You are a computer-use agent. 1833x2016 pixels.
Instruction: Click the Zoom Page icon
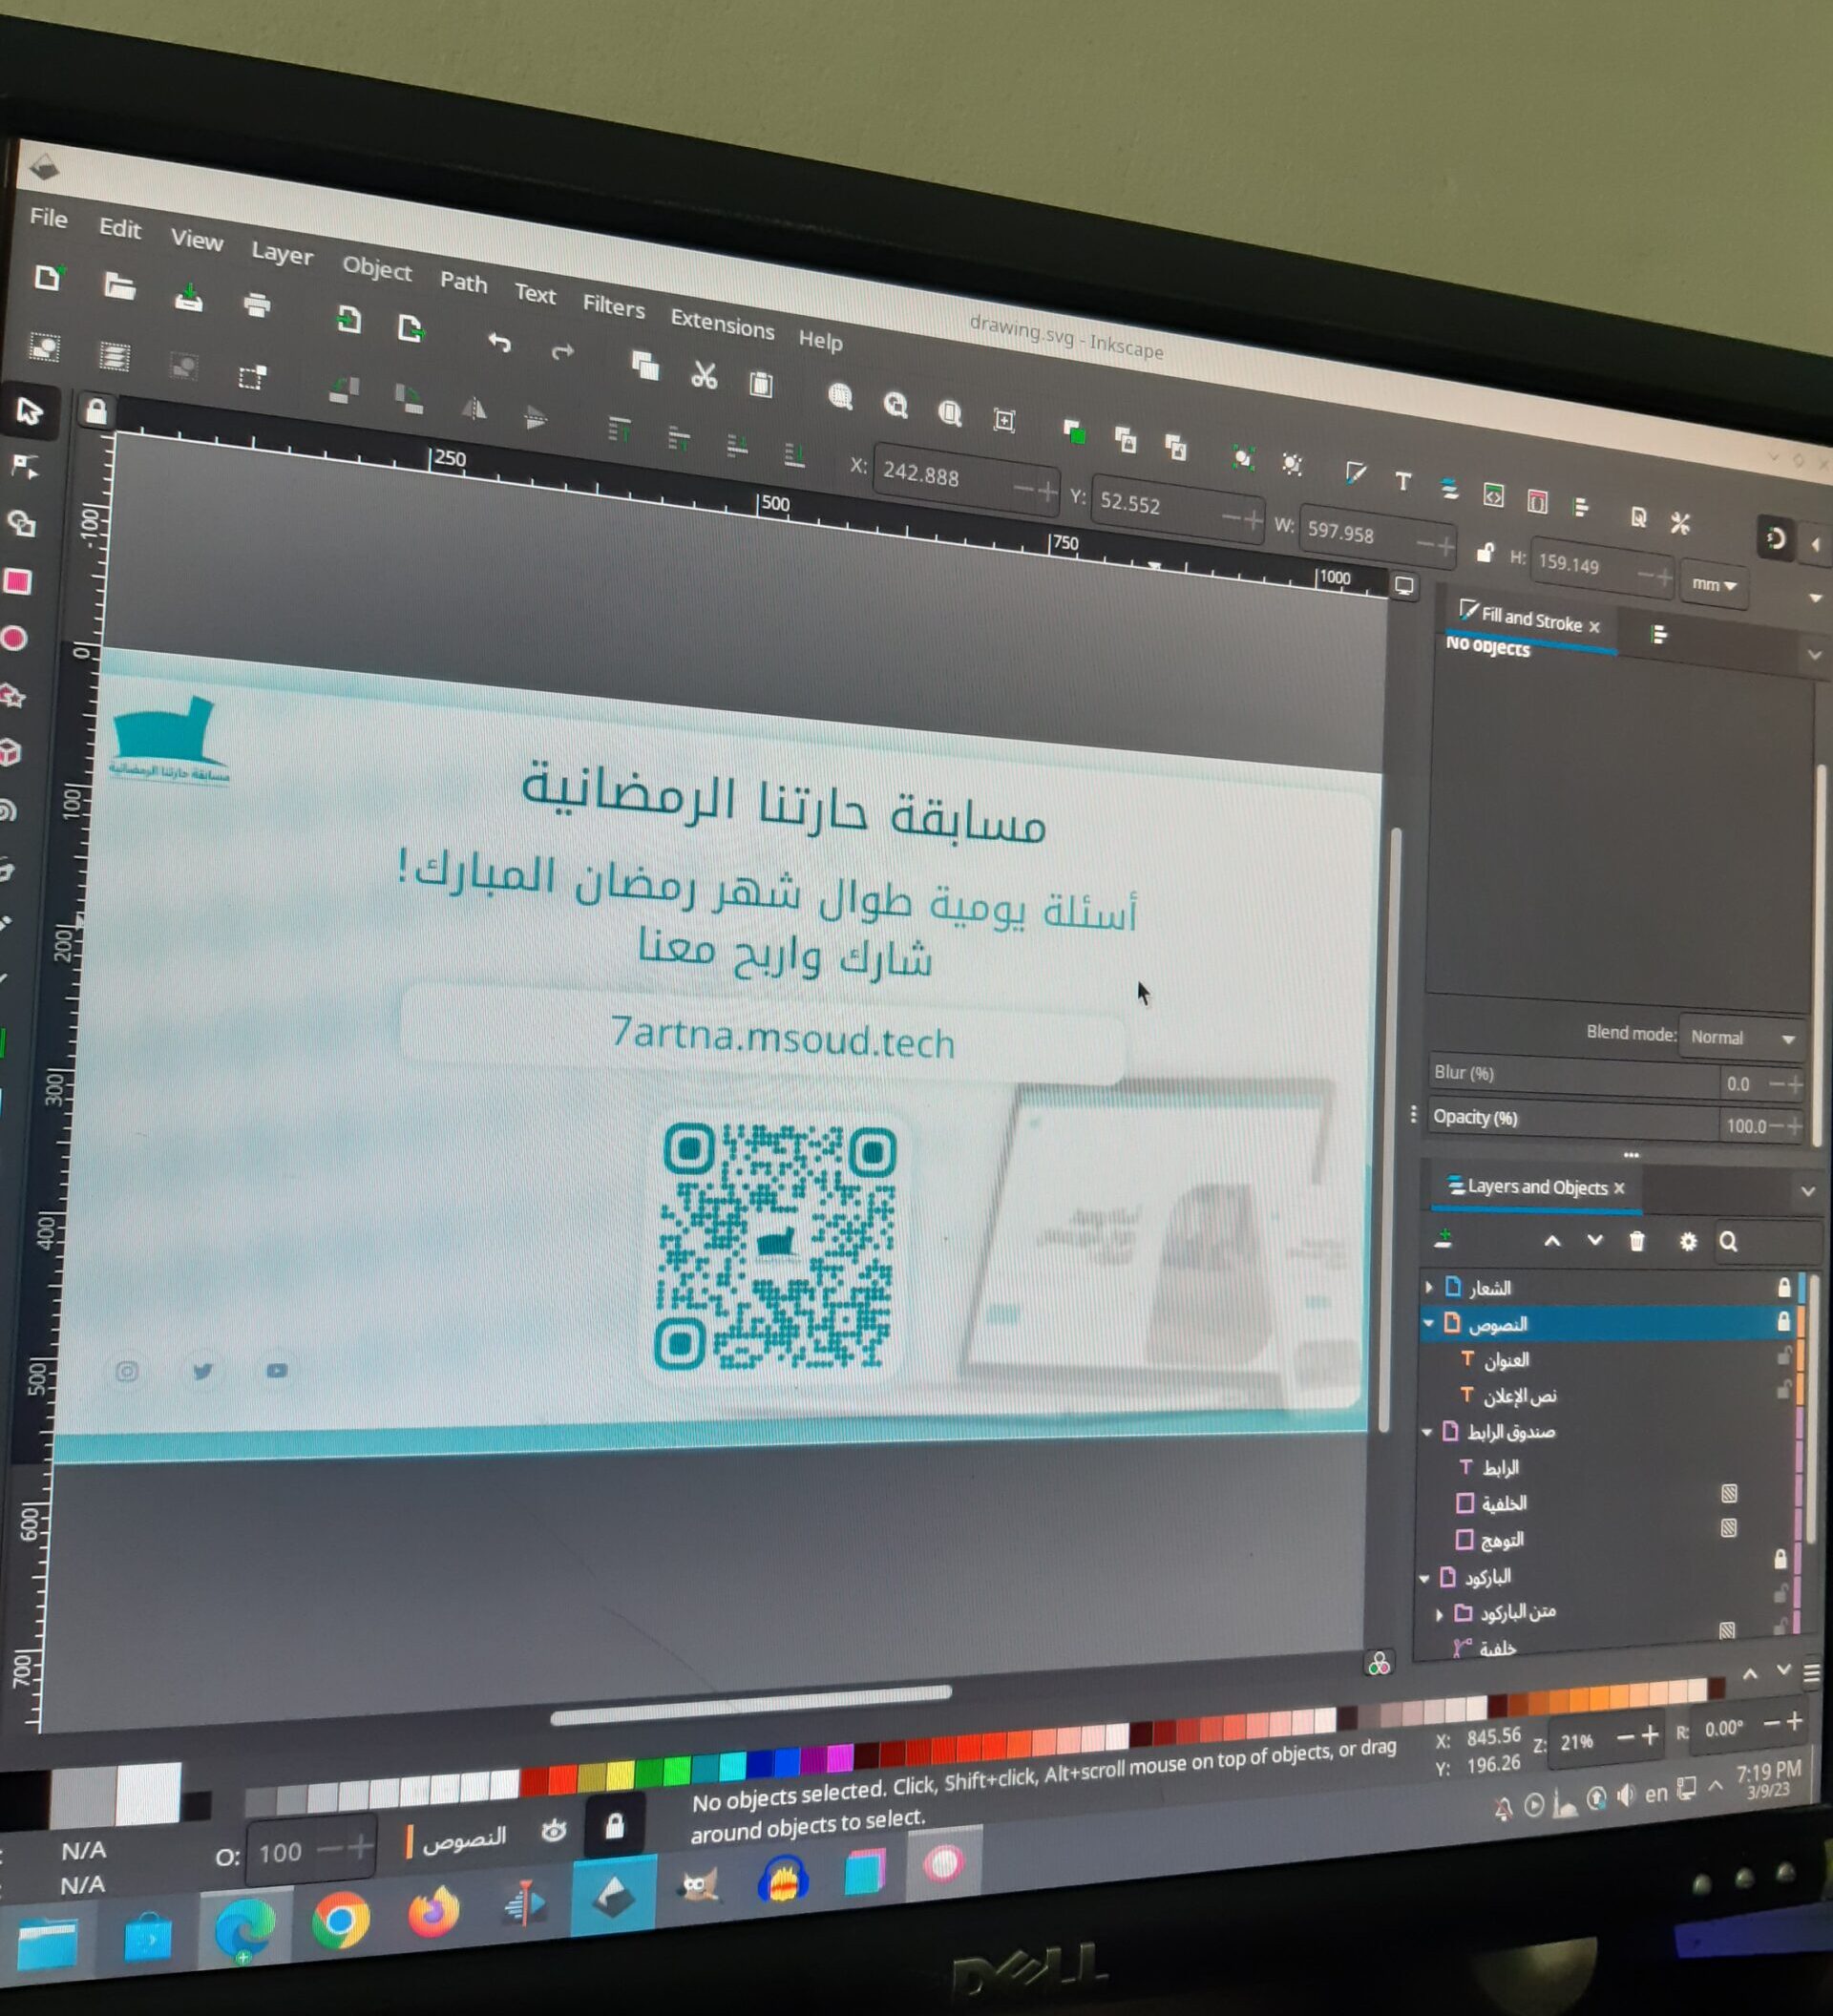tap(949, 412)
